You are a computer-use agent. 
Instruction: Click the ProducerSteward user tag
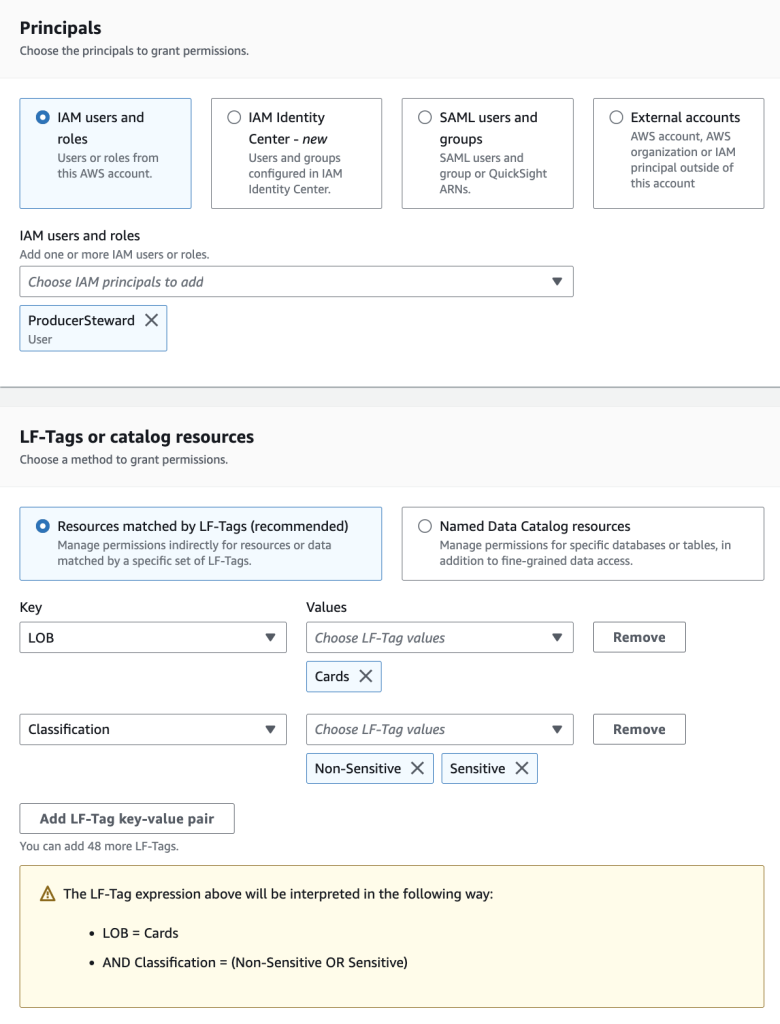click(x=81, y=328)
